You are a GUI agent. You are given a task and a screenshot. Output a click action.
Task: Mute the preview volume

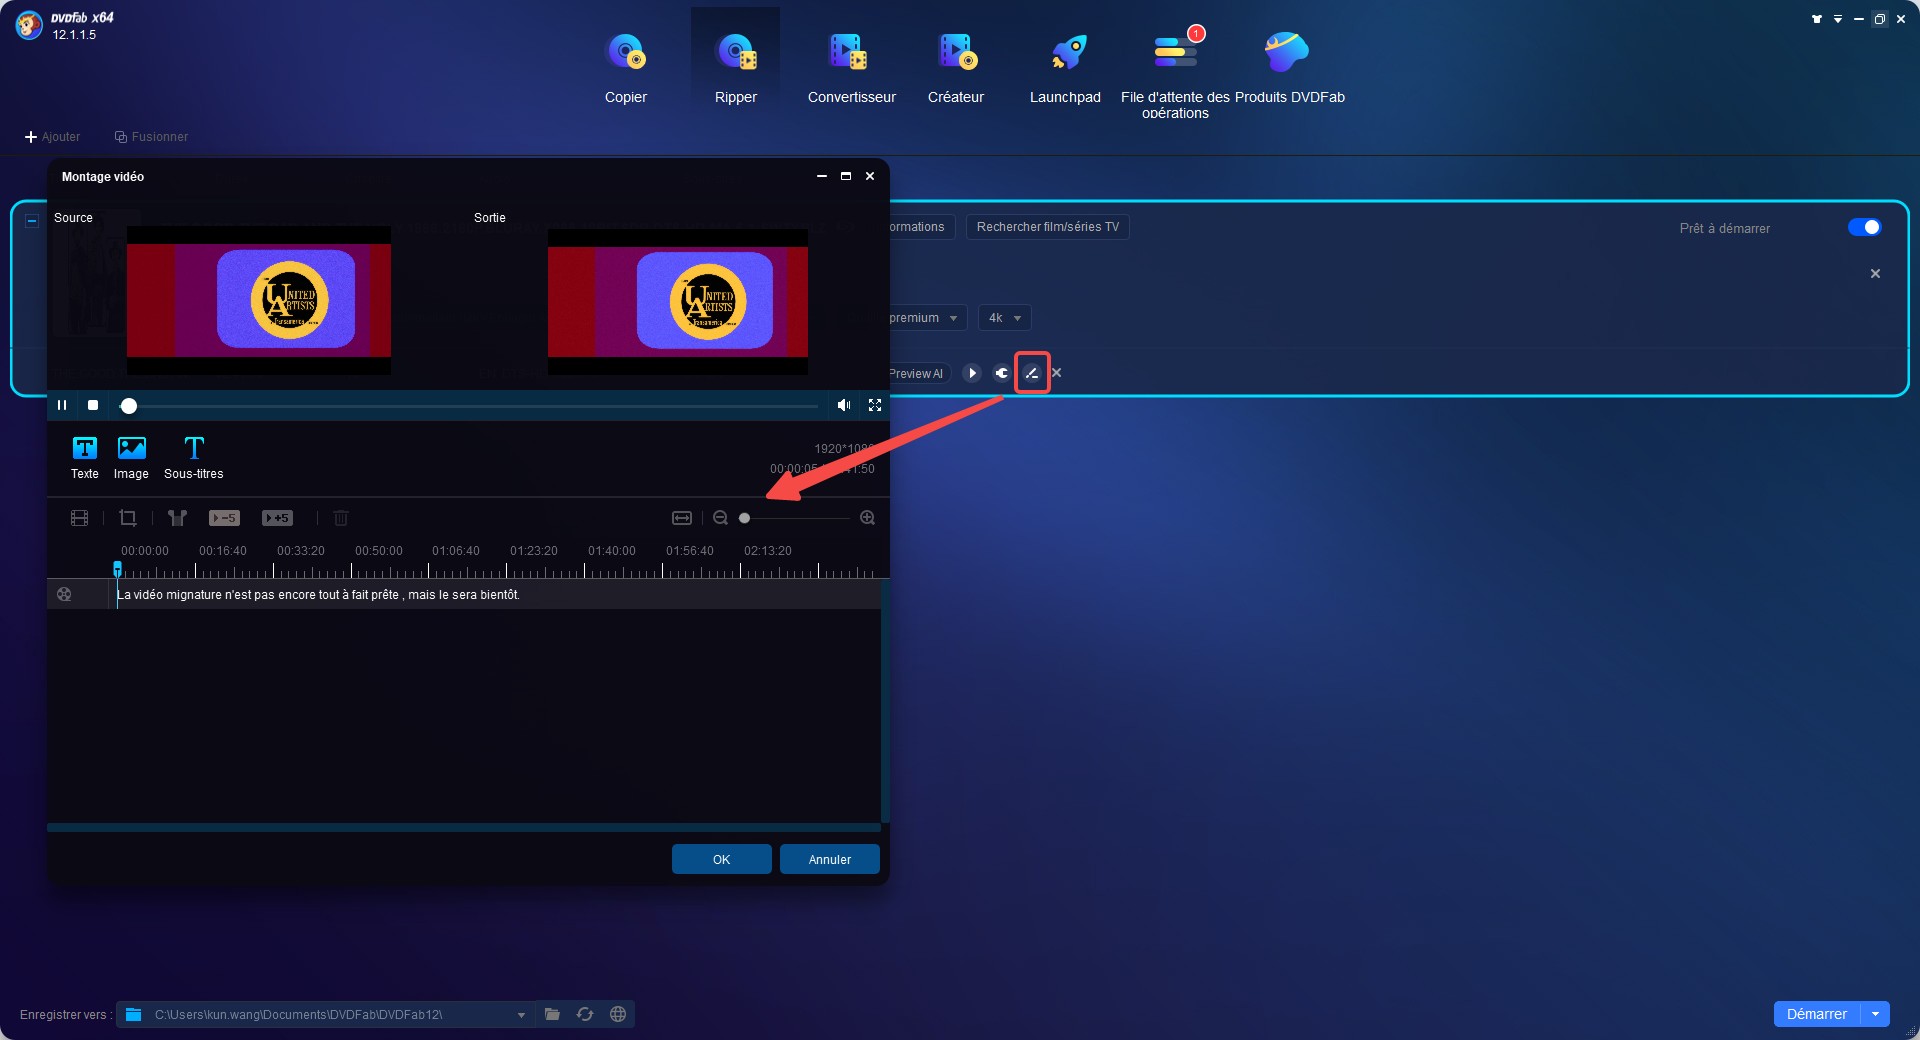[844, 405]
